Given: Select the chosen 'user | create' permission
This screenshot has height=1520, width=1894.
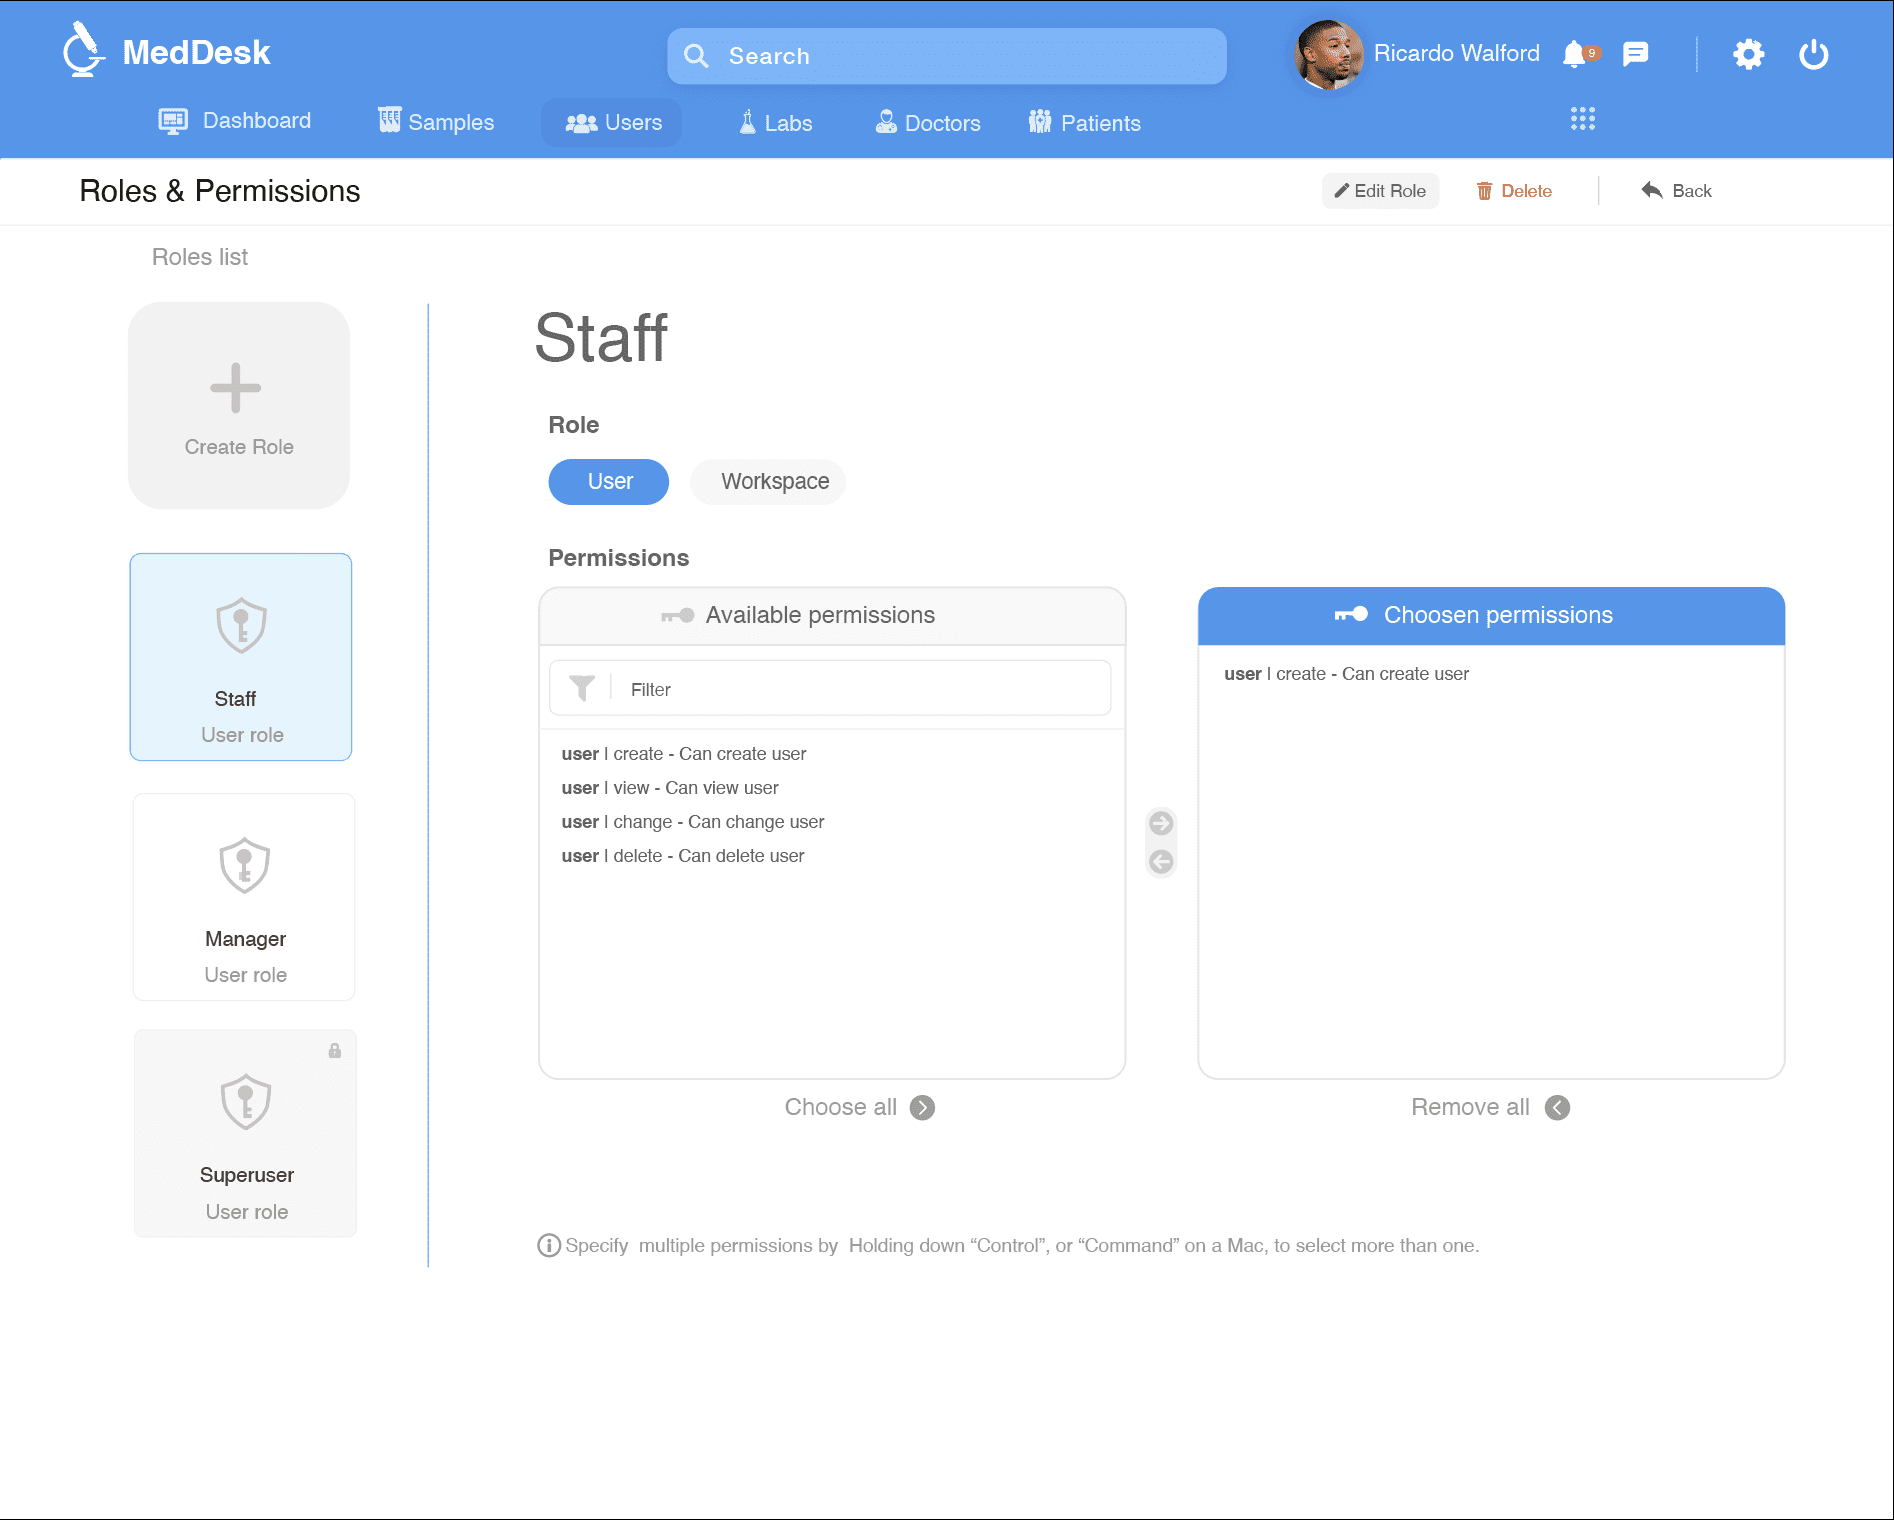Looking at the screenshot, I should (1346, 673).
